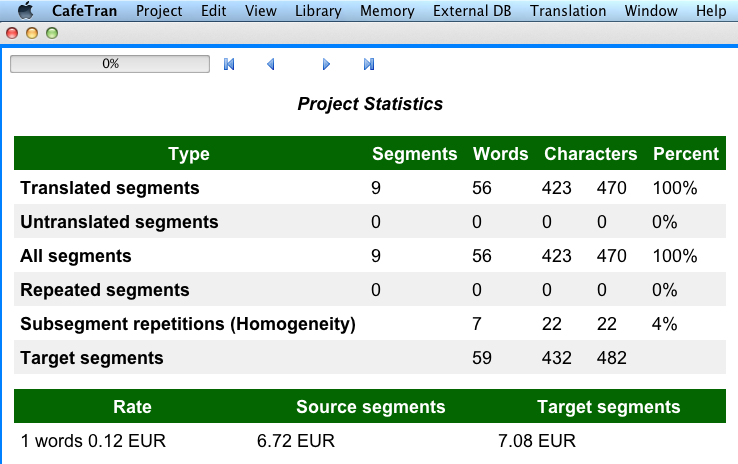738x464 pixels.
Task: Open the Apple menu
Action: click(x=25, y=11)
